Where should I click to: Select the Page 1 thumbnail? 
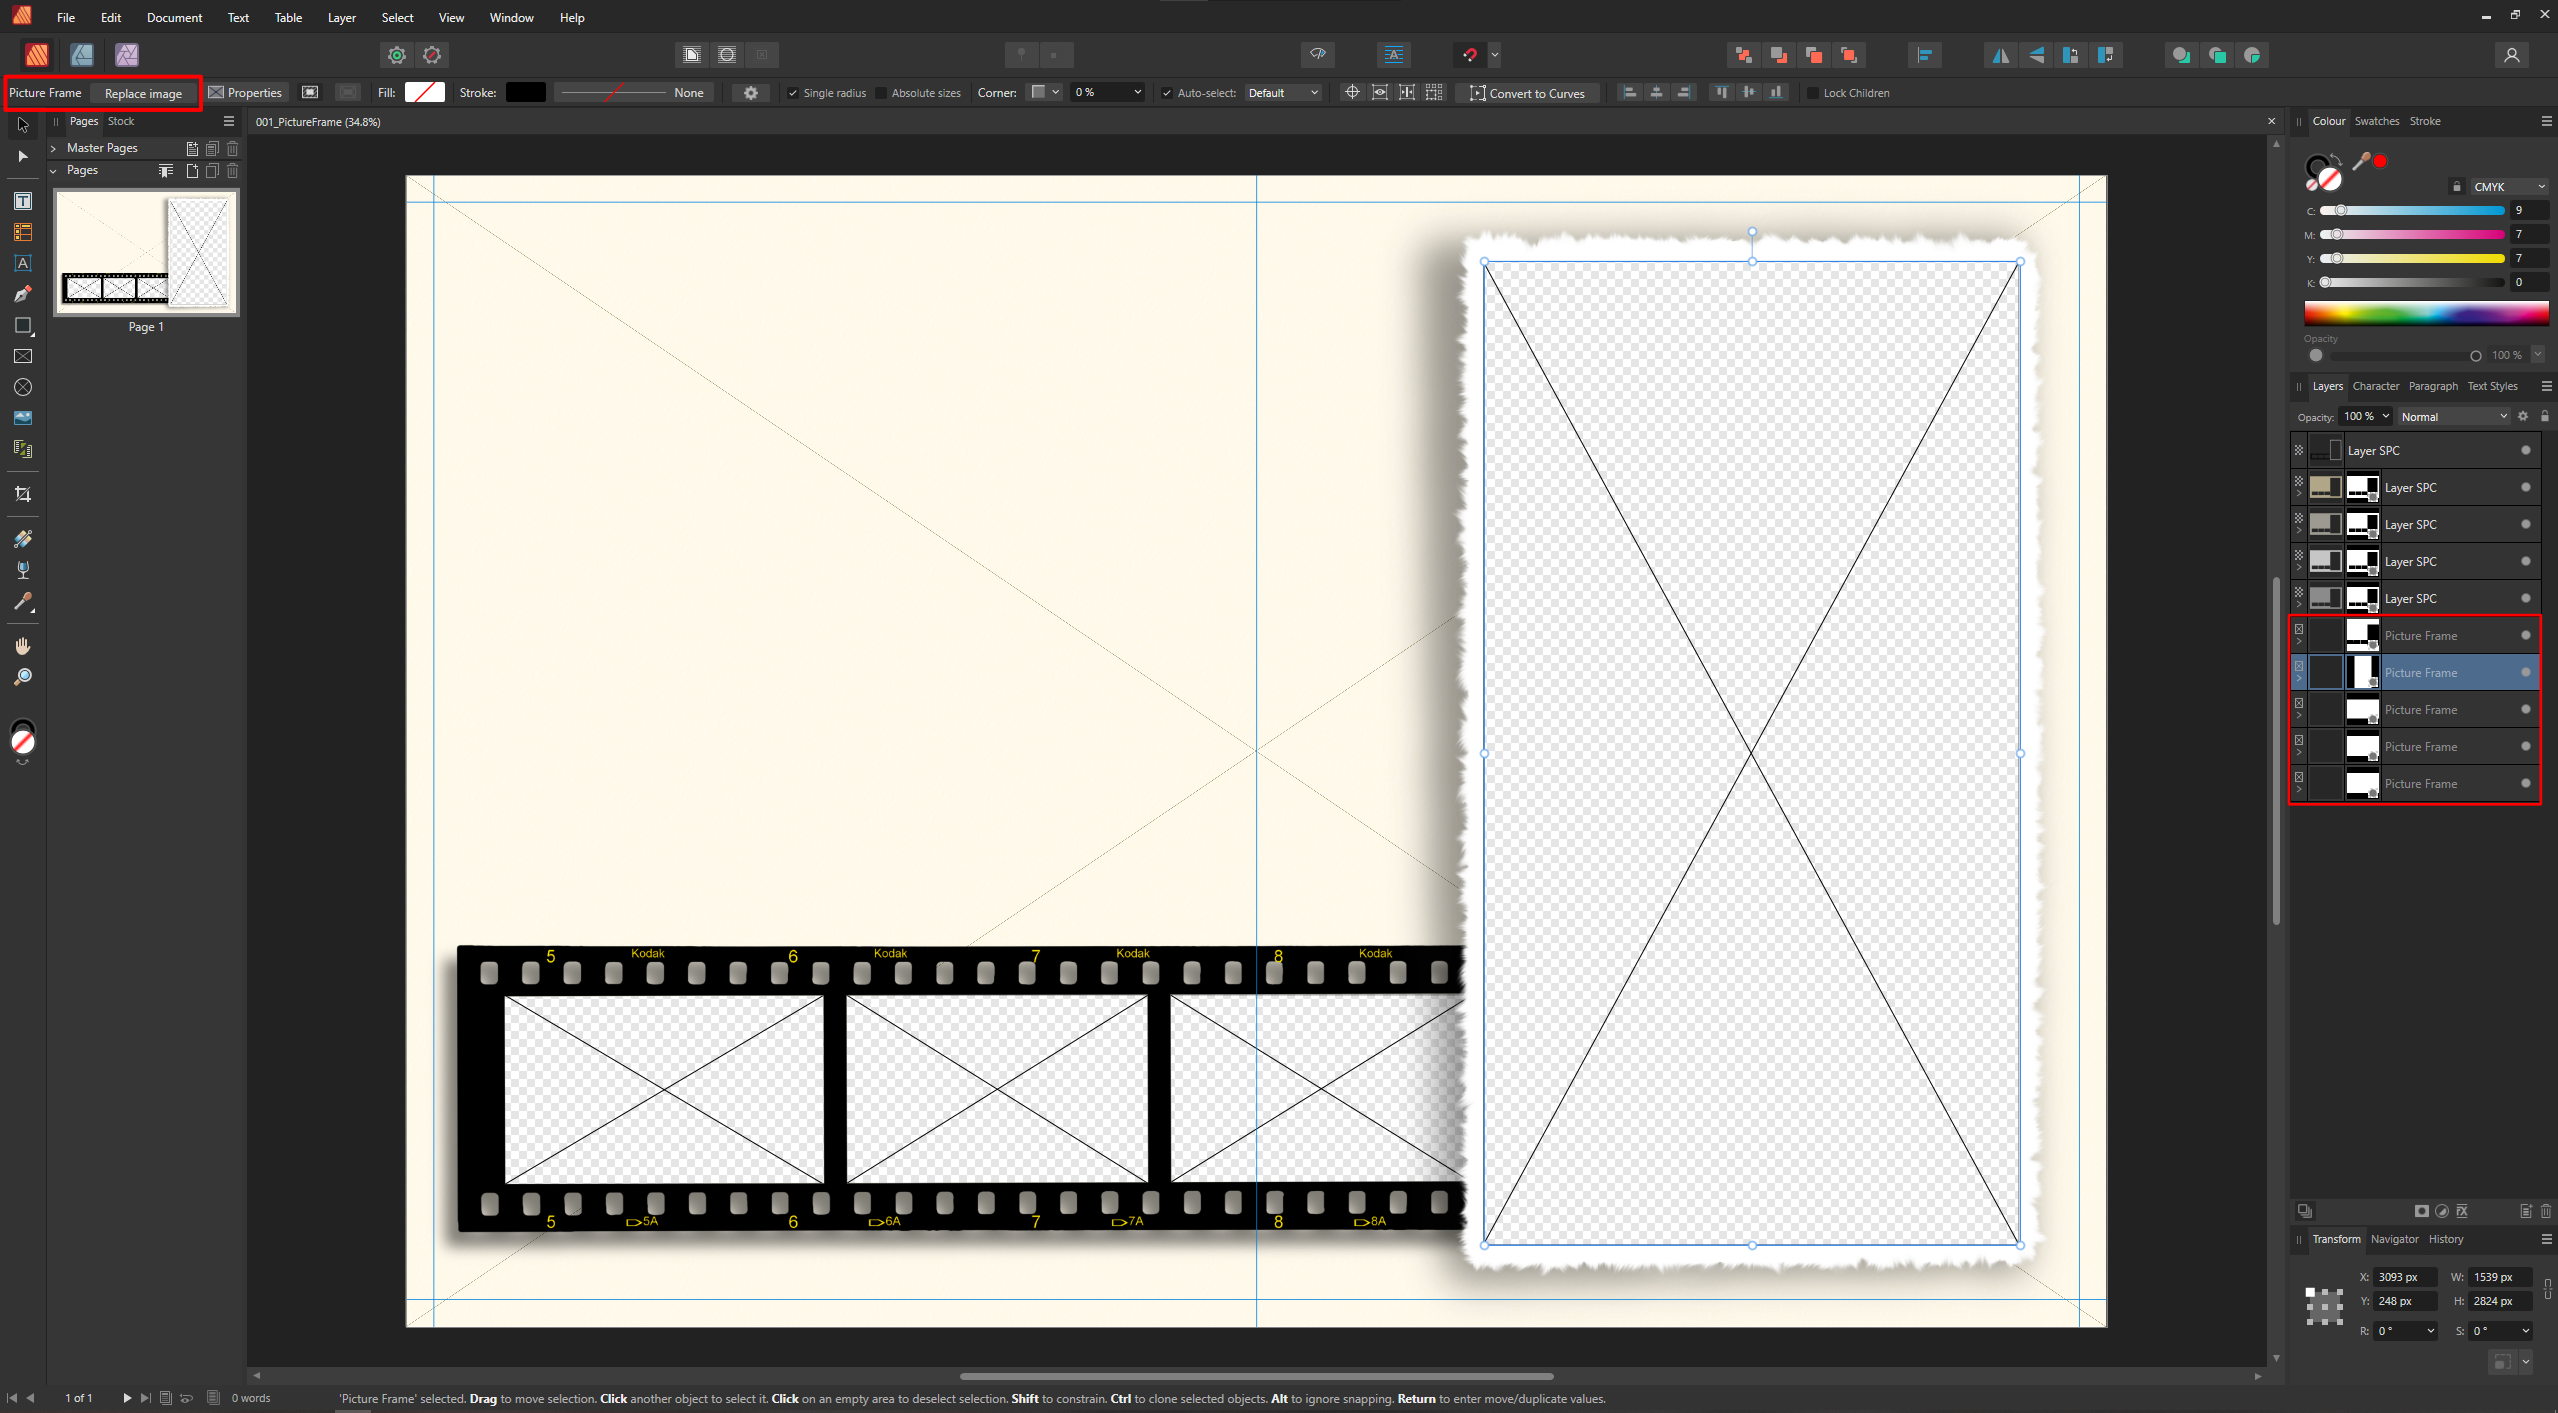pyautogui.click(x=146, y=252)
